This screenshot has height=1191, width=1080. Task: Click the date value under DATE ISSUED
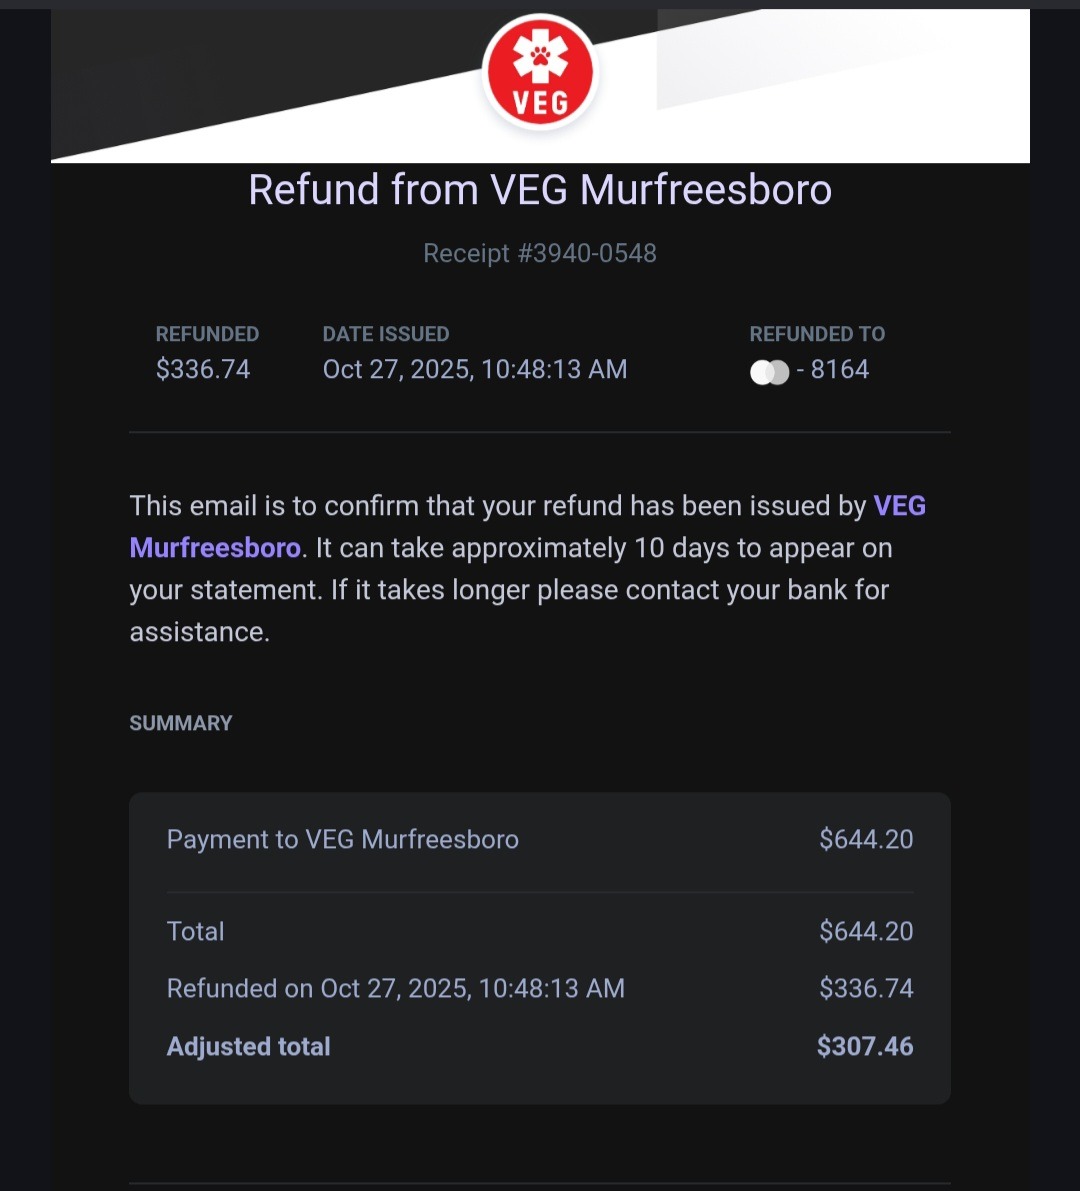475,370
